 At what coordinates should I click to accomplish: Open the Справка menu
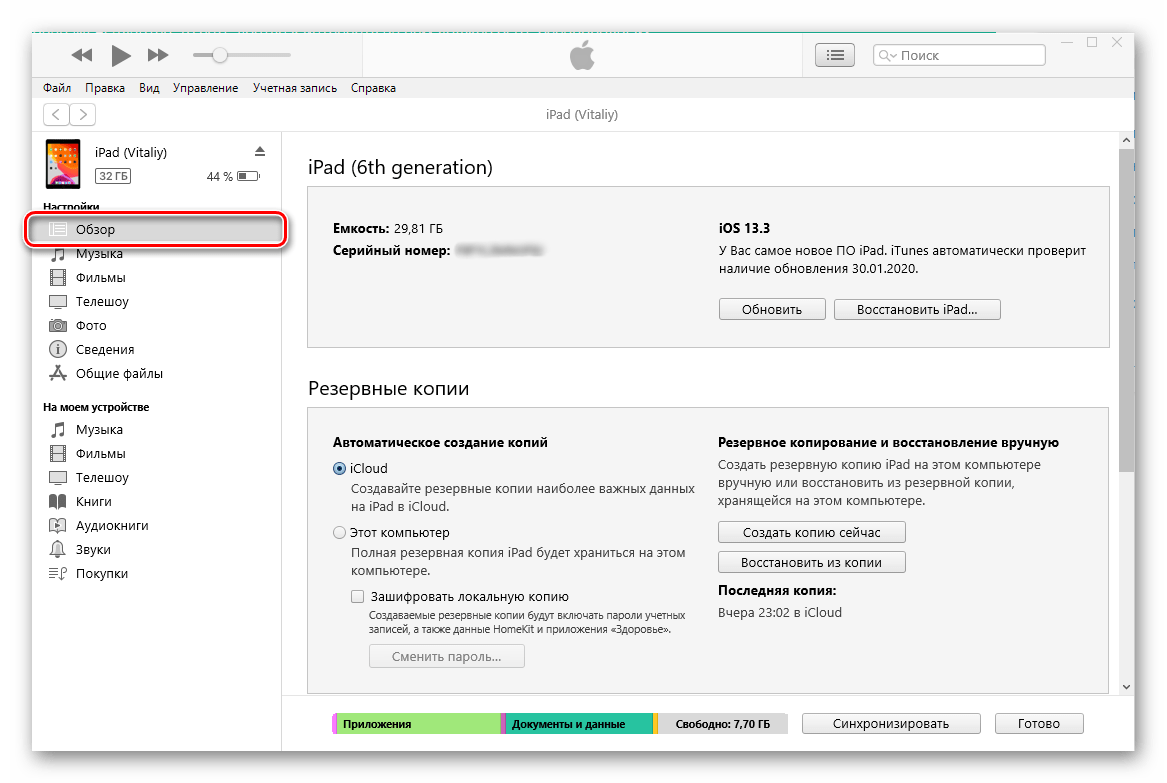(x=373, y=88)
